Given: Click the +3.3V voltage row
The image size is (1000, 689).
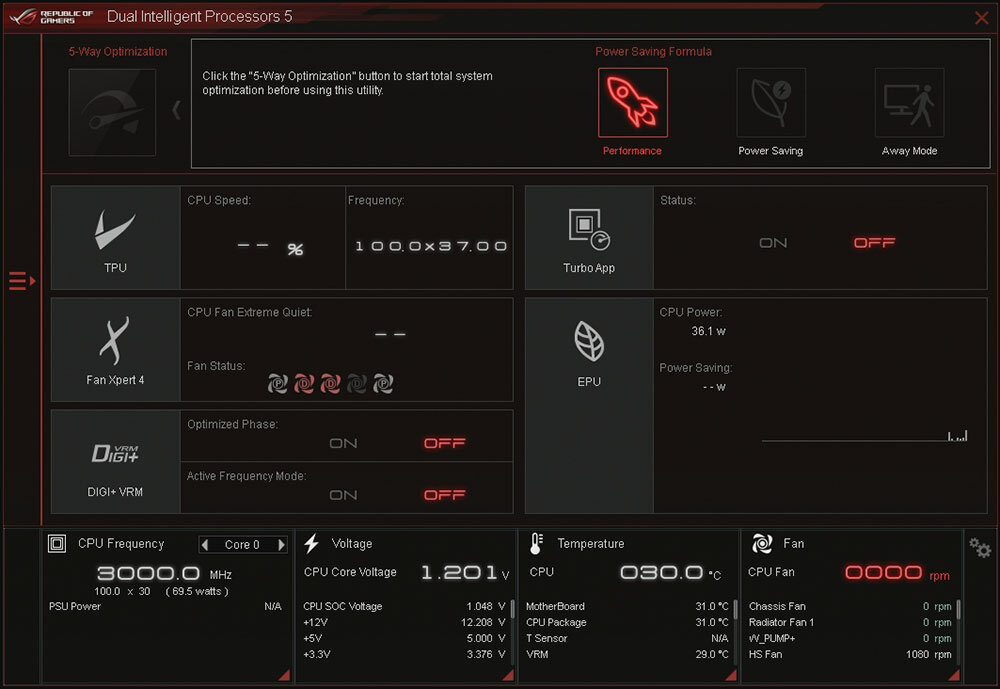Looking at the screenshot, I should pyautogui.click(x=404, y=654).
